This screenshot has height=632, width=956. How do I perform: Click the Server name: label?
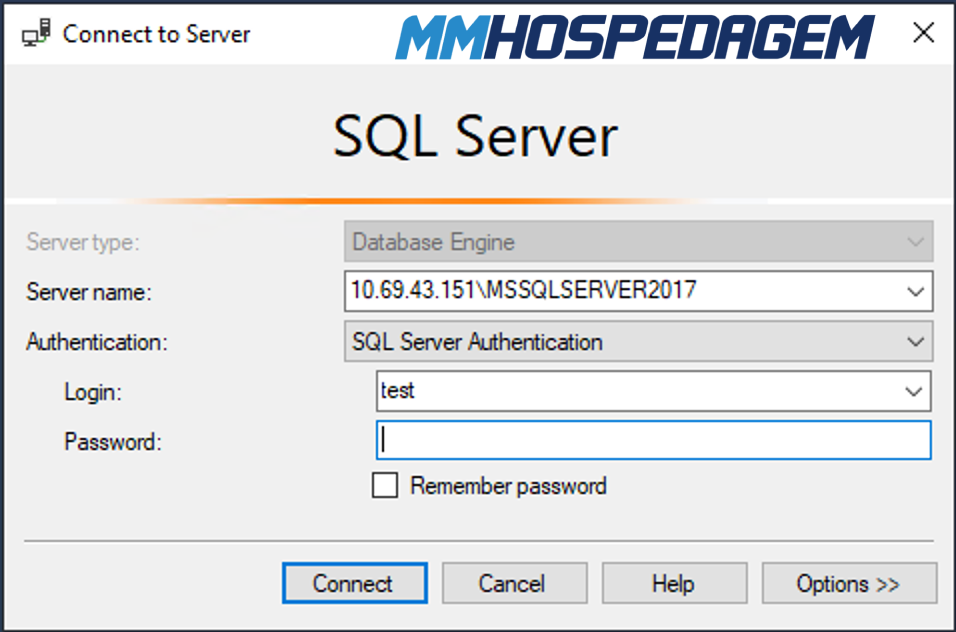pos(88,292)
